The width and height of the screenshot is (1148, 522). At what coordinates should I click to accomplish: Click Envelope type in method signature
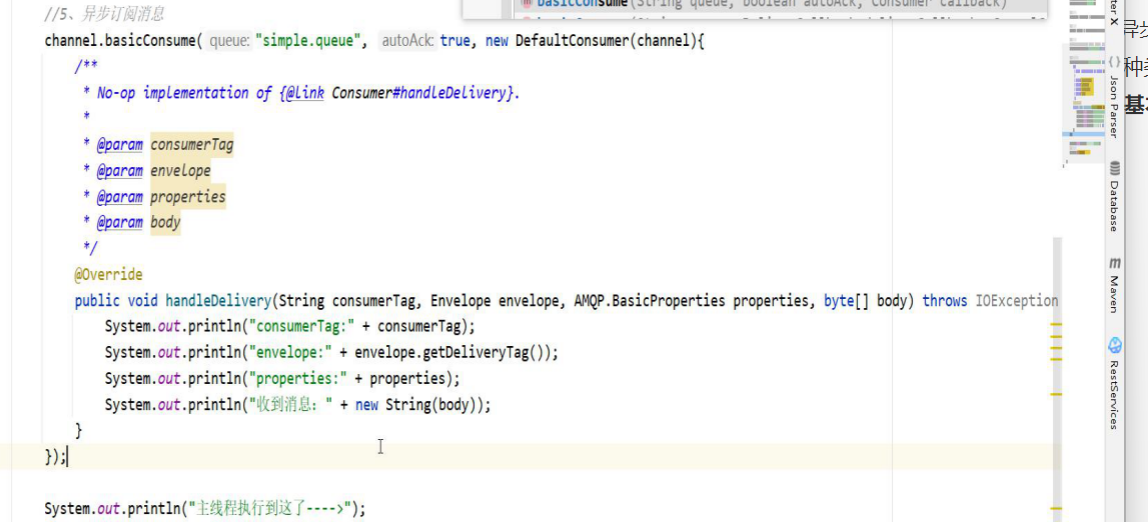click(x=461, y=300)
